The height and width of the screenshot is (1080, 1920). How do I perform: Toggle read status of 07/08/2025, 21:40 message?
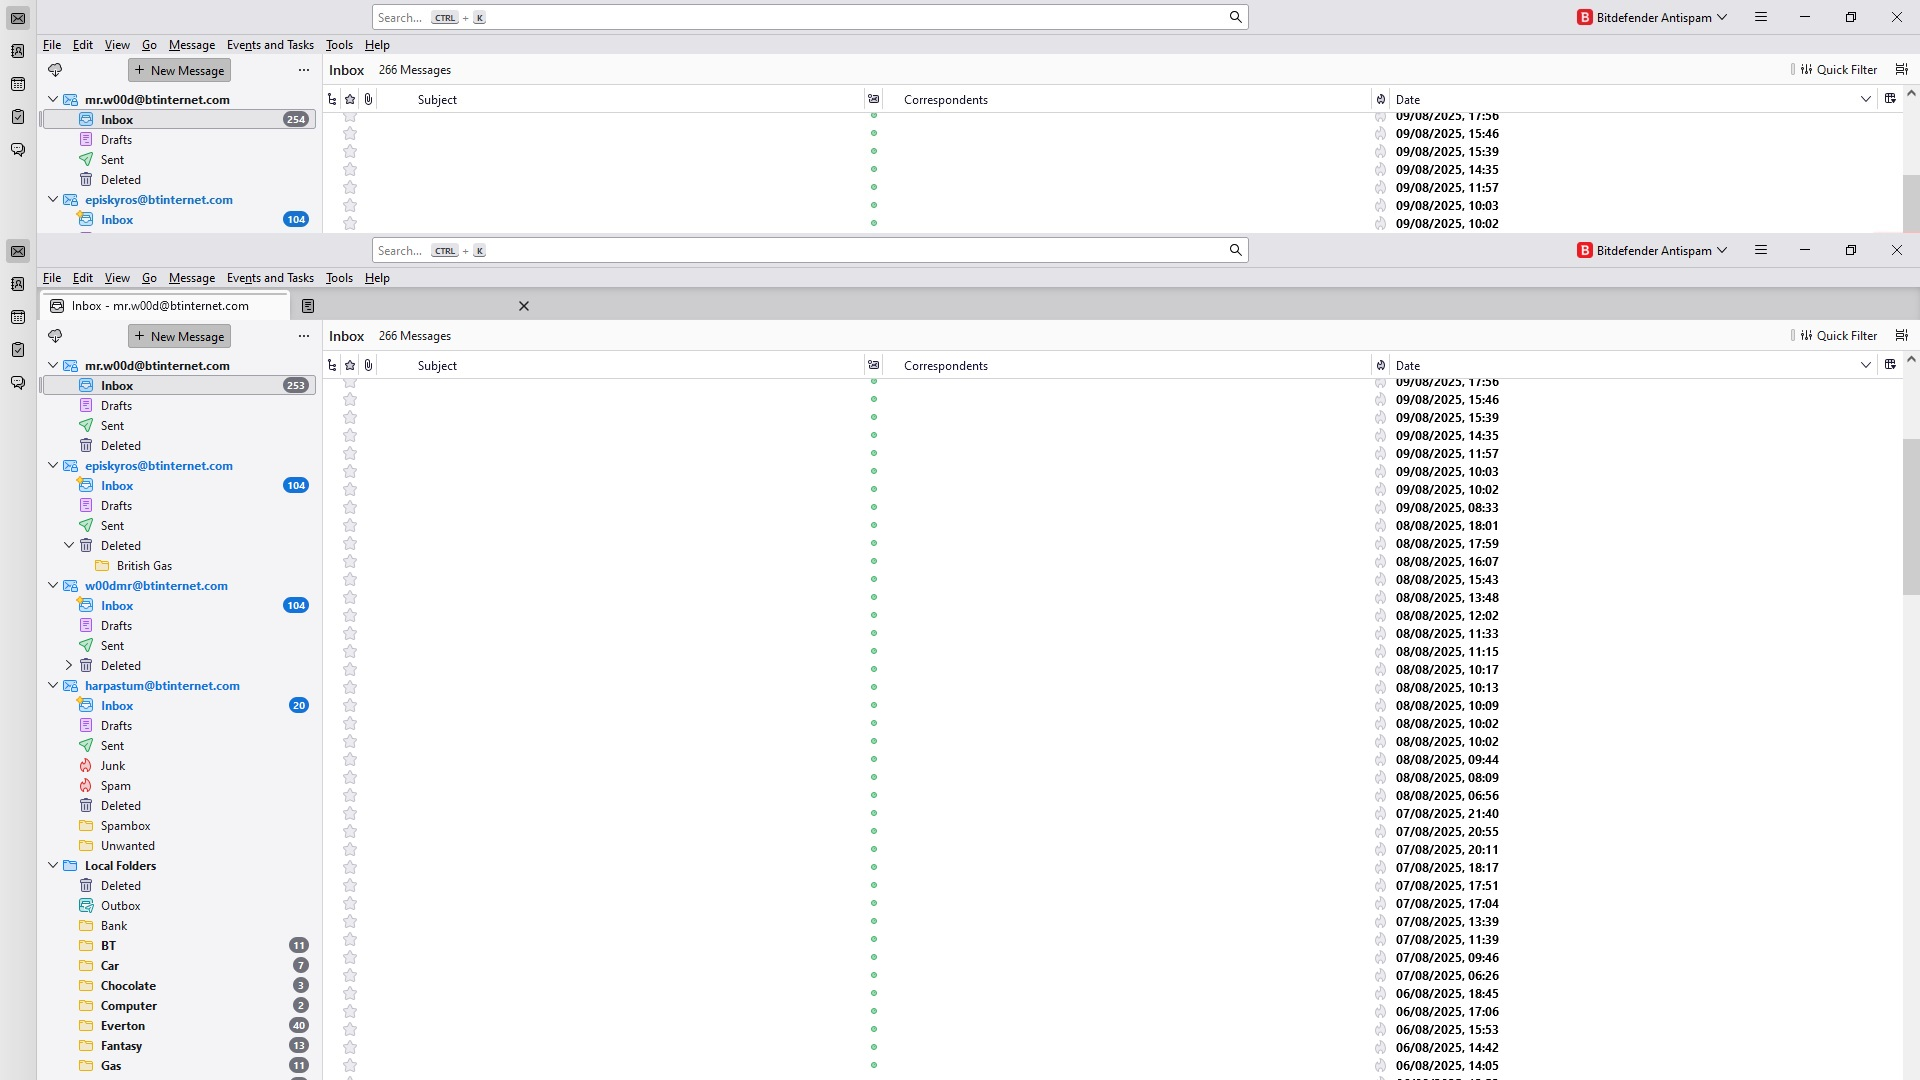click(873, 813)
